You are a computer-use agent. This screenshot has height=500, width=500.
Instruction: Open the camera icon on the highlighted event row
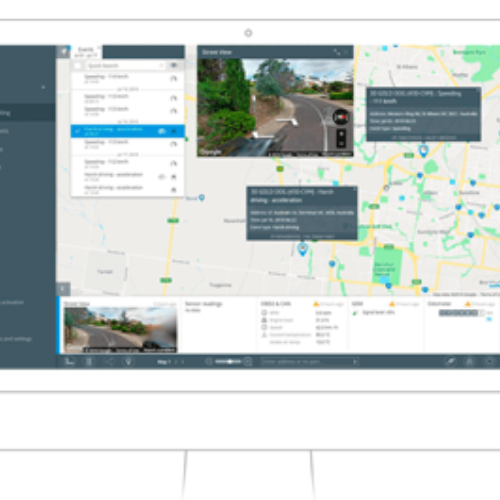point(162,131)
